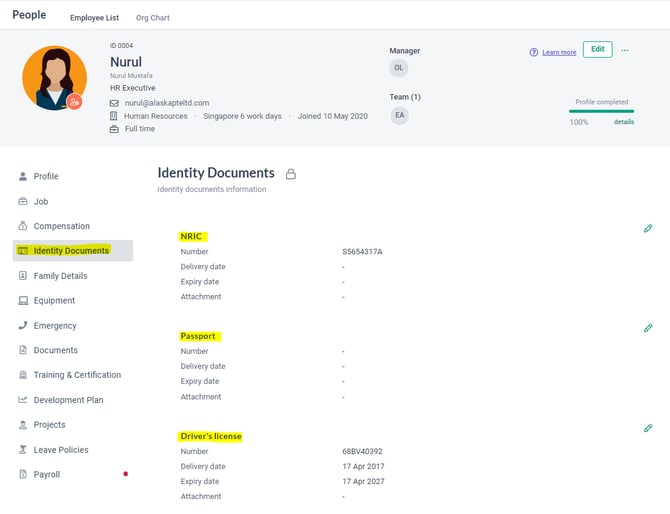Click the email address nurul@alaskapteltd.com

(167, 102)
